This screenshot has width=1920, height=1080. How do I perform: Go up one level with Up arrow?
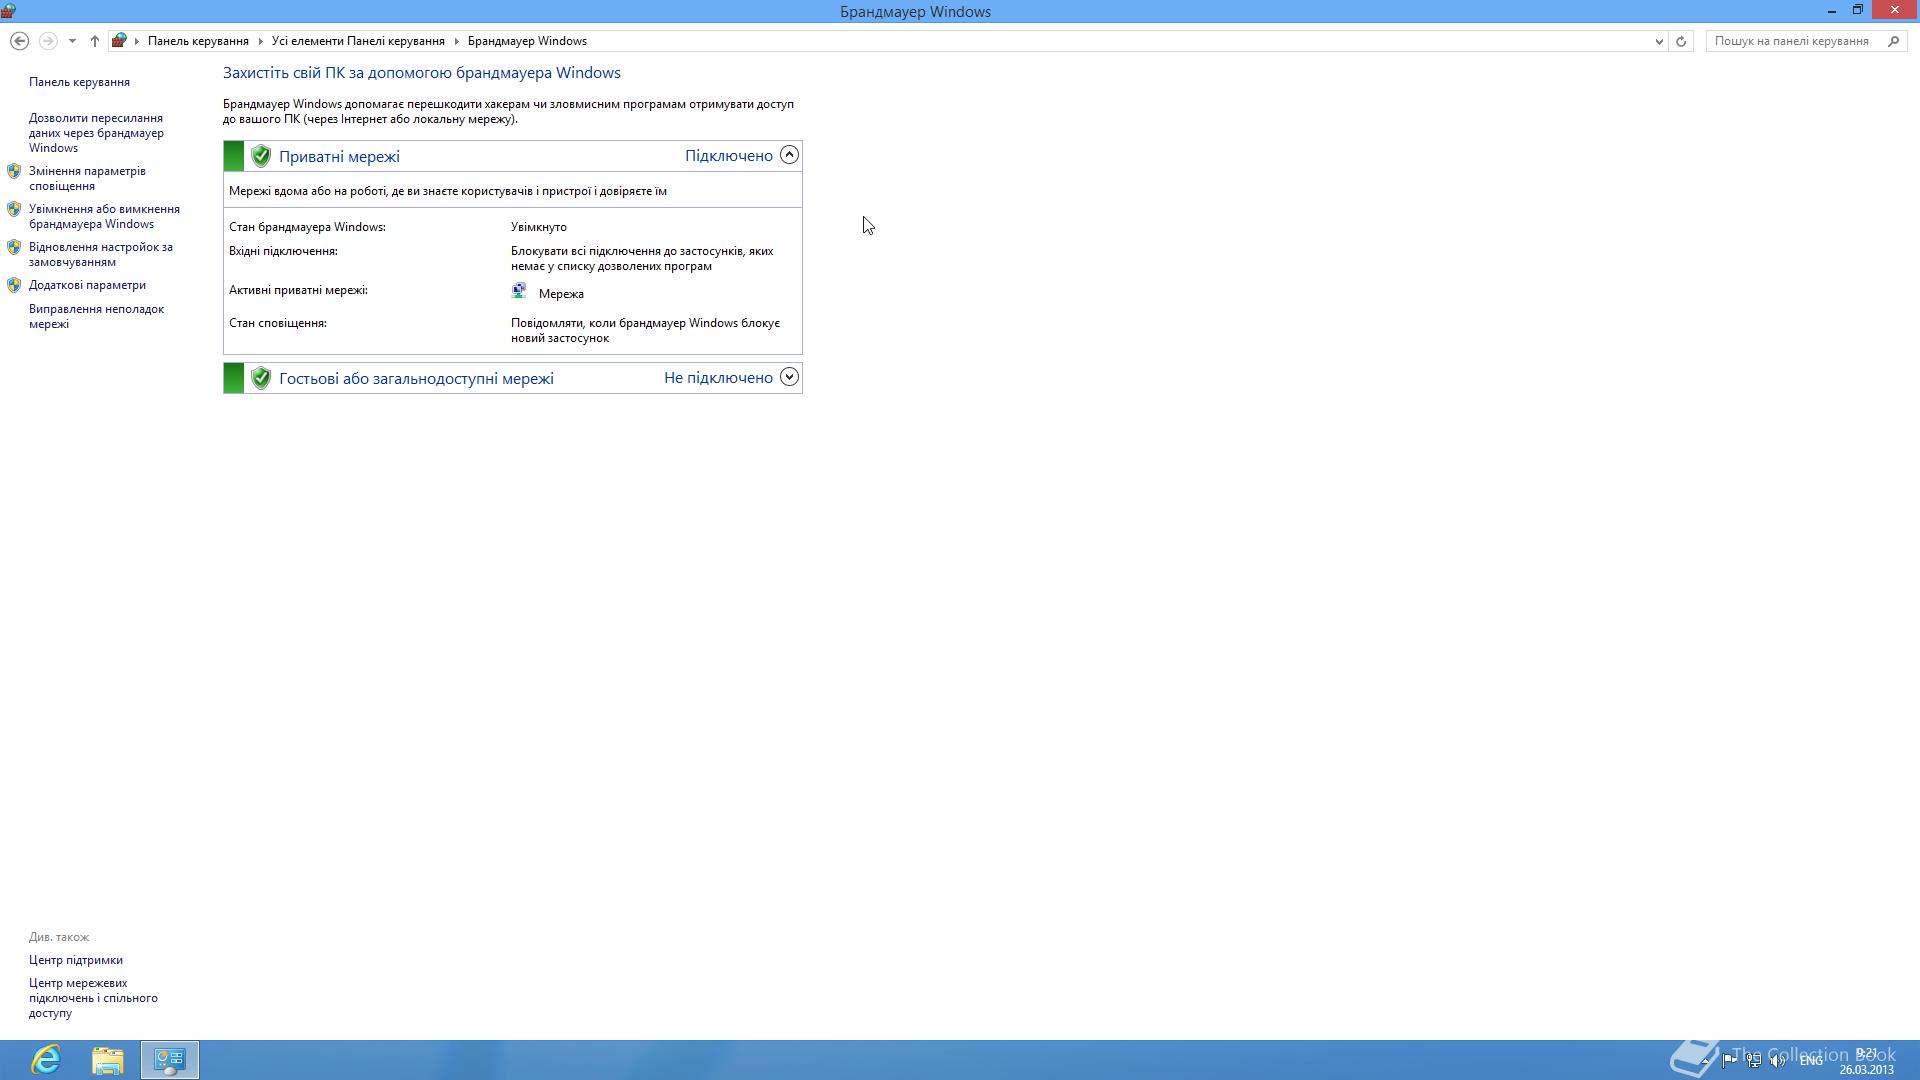[94, 41]
